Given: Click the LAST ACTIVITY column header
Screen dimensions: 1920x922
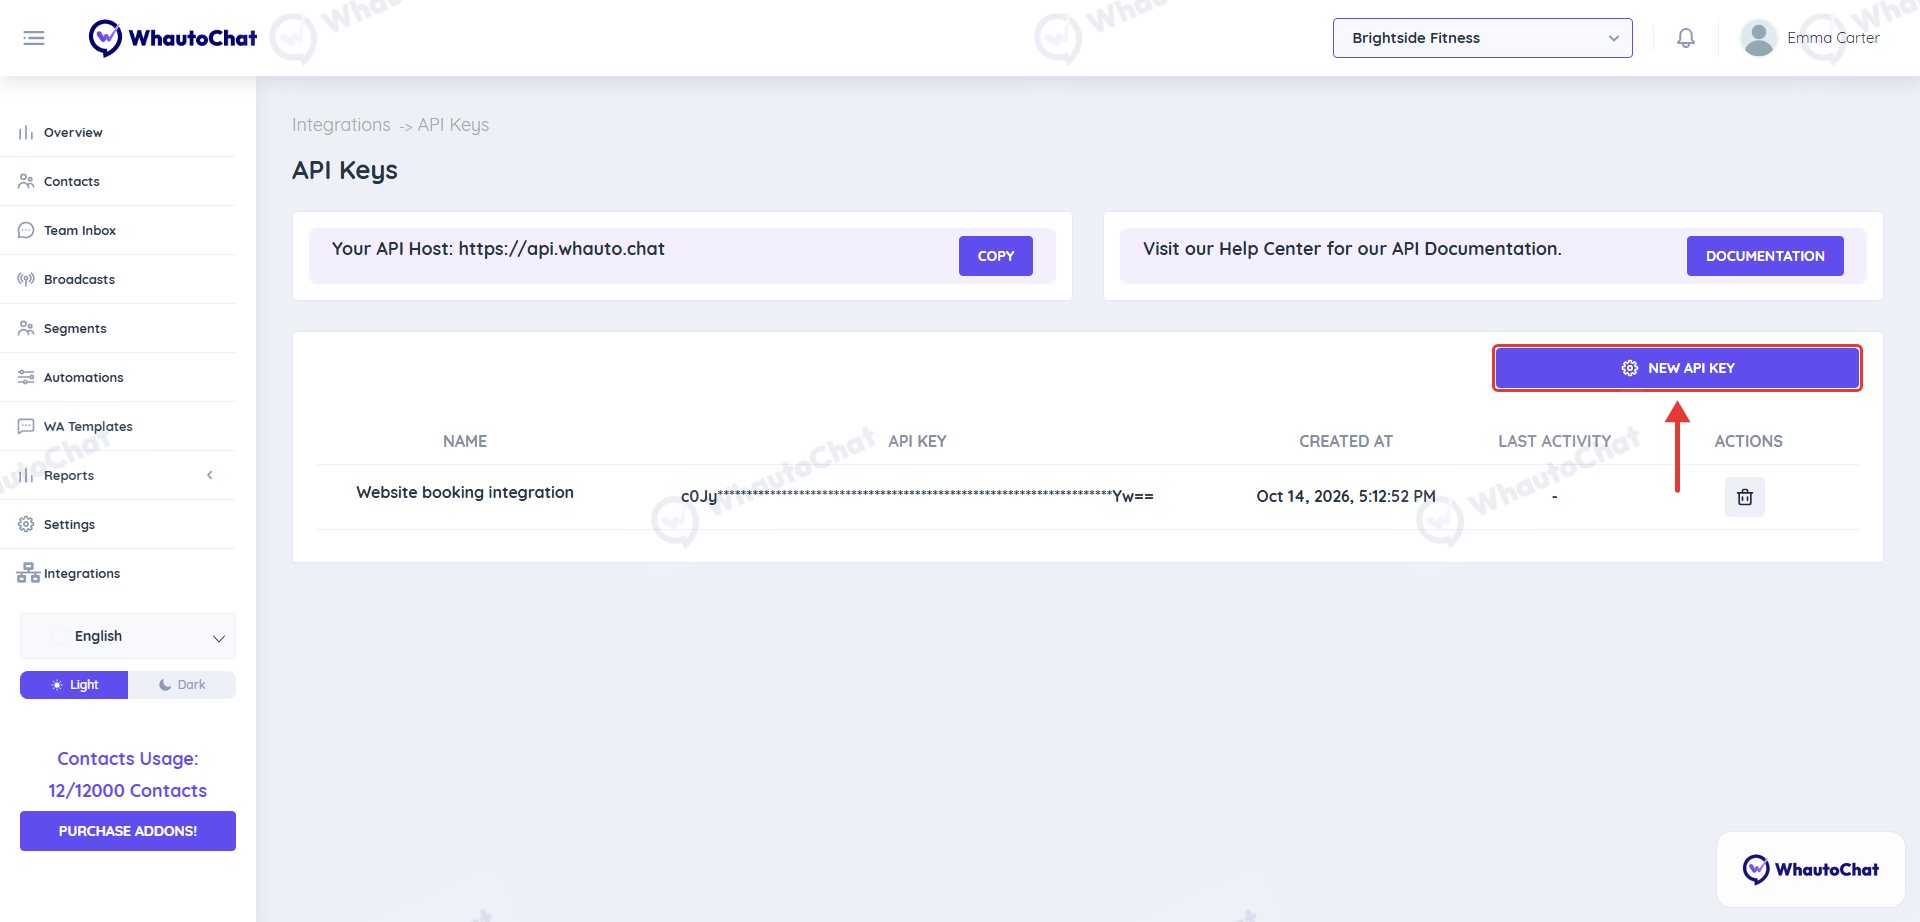Looking at the screenshot, I should [1554, 441].
